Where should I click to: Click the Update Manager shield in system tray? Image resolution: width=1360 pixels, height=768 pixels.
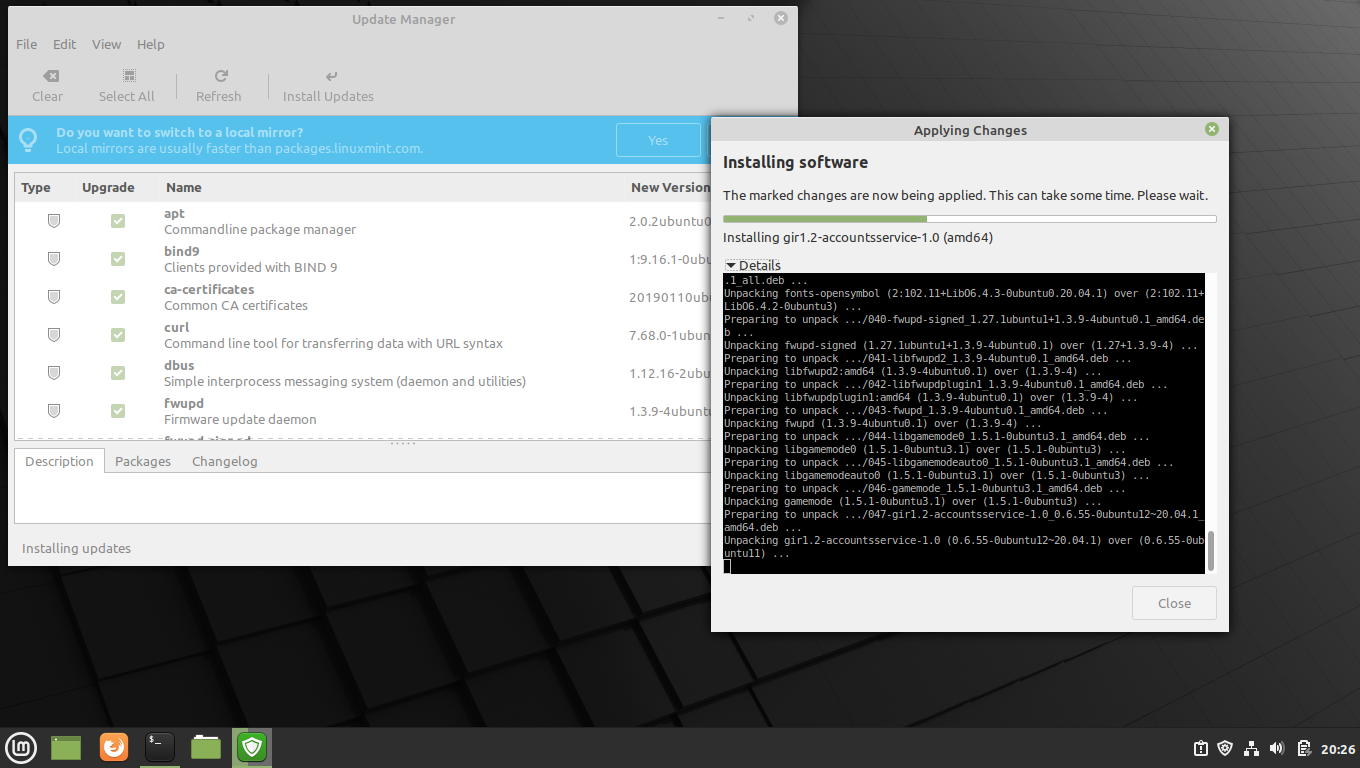click(x=1226, y=748)
